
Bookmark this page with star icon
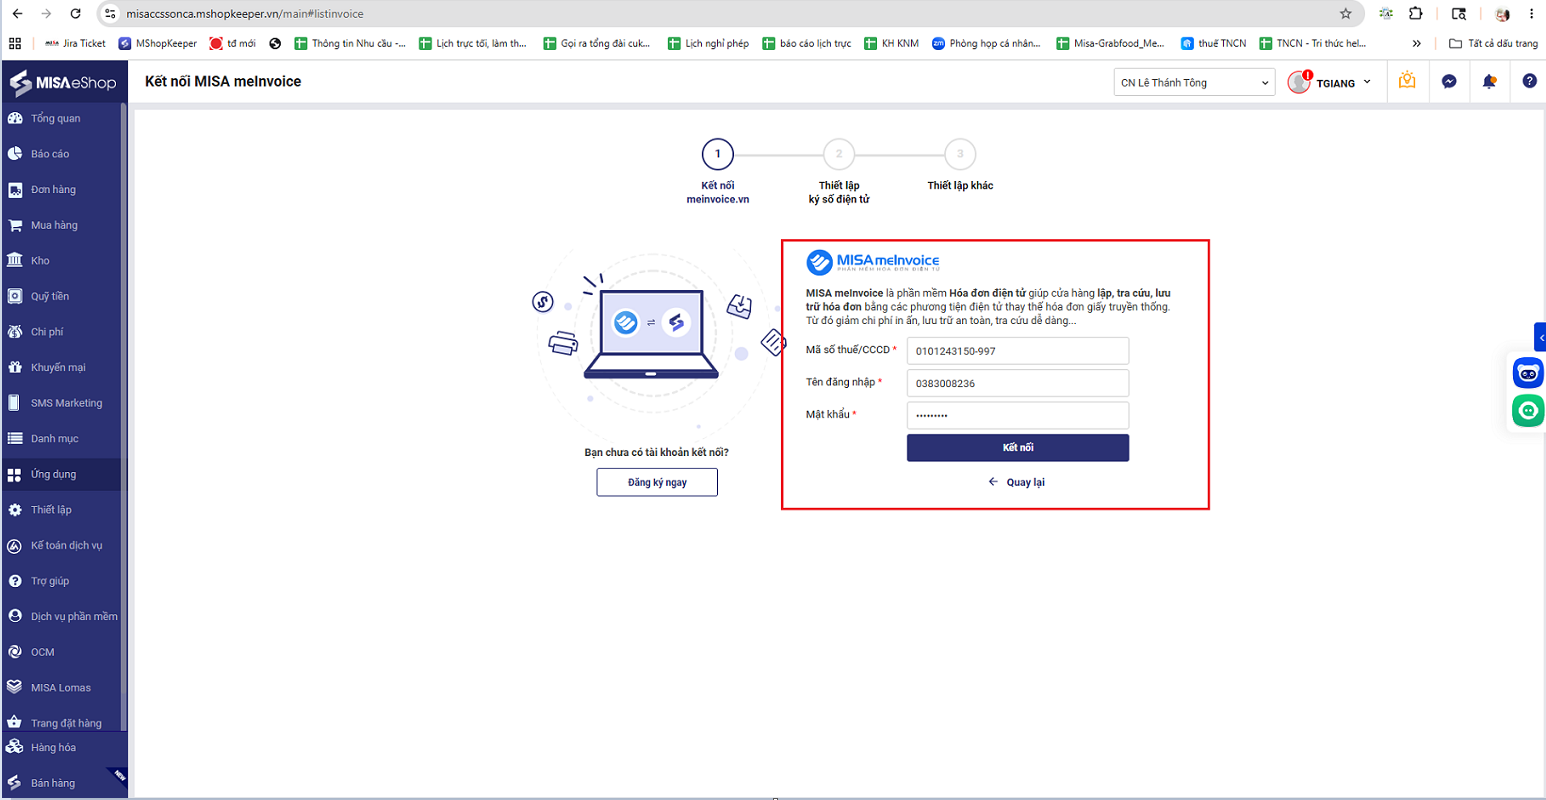[x=1346, y=14]
